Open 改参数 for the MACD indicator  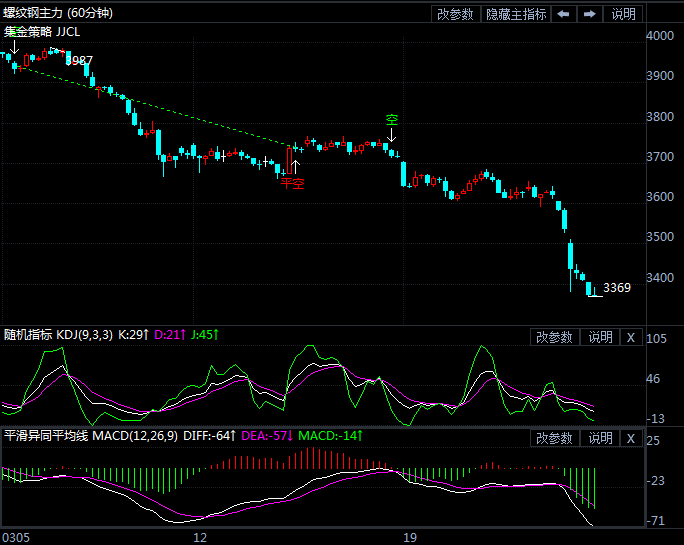[554, 438]
